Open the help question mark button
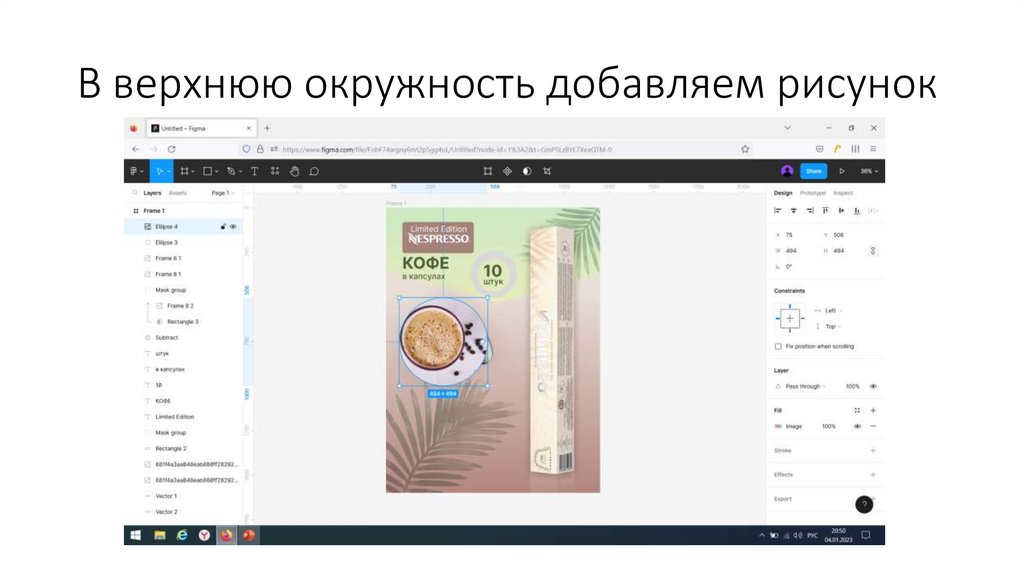 point(864,504)
